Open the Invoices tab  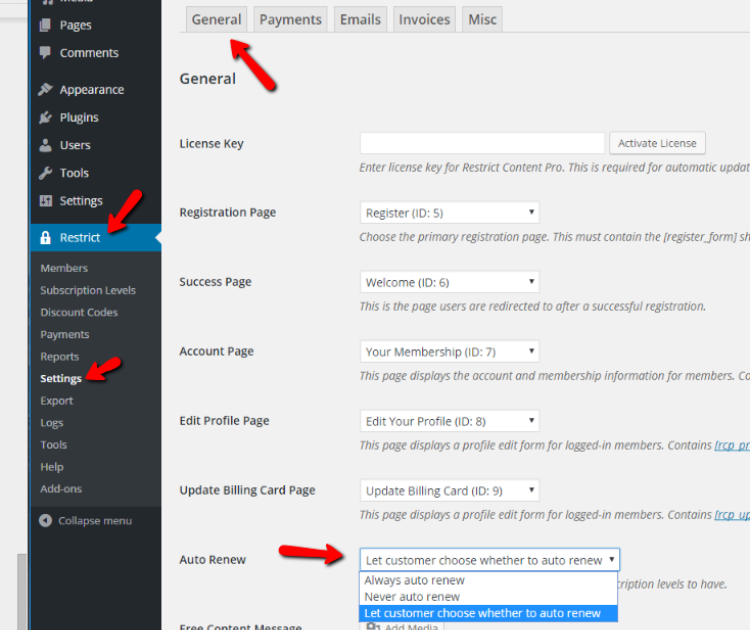(424, 20)
